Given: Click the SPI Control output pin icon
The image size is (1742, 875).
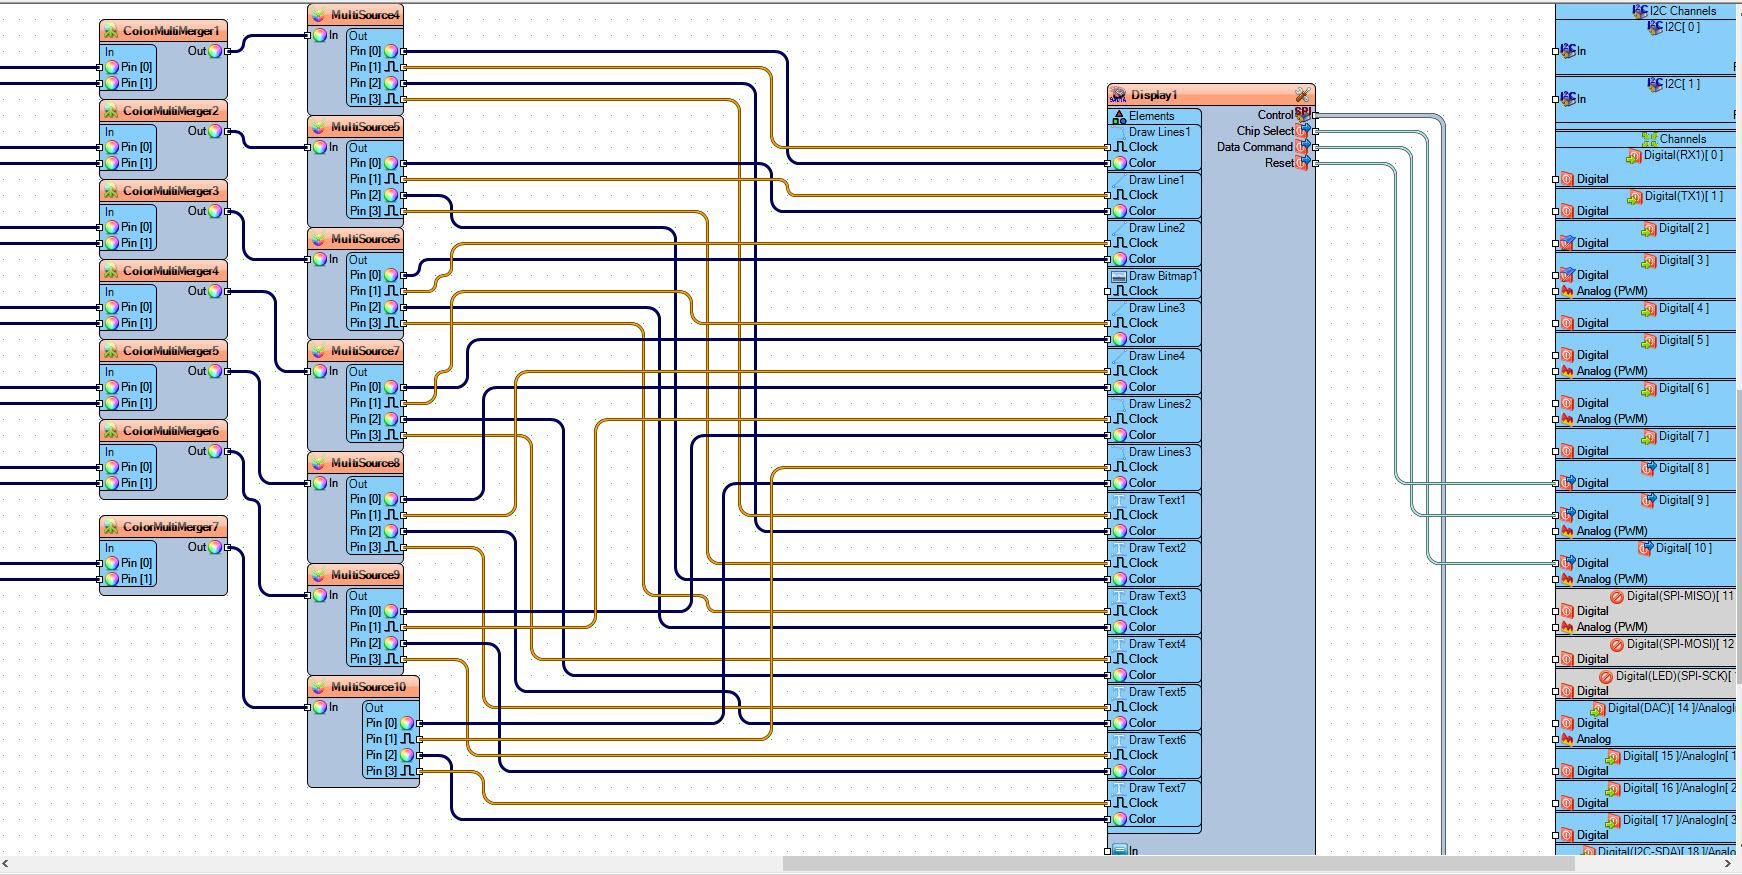Looking at the screenshot, I should point(1302,114).
